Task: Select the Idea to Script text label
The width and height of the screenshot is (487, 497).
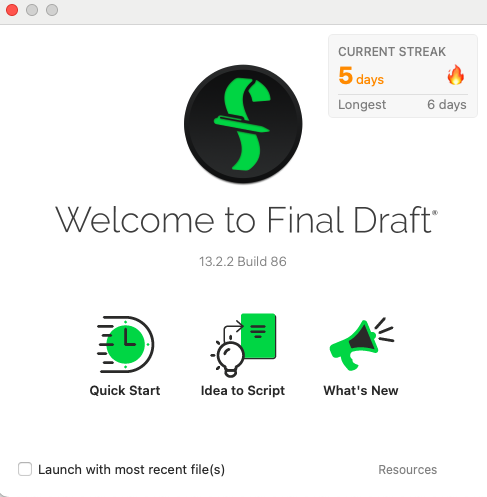Action: (243, 390)
